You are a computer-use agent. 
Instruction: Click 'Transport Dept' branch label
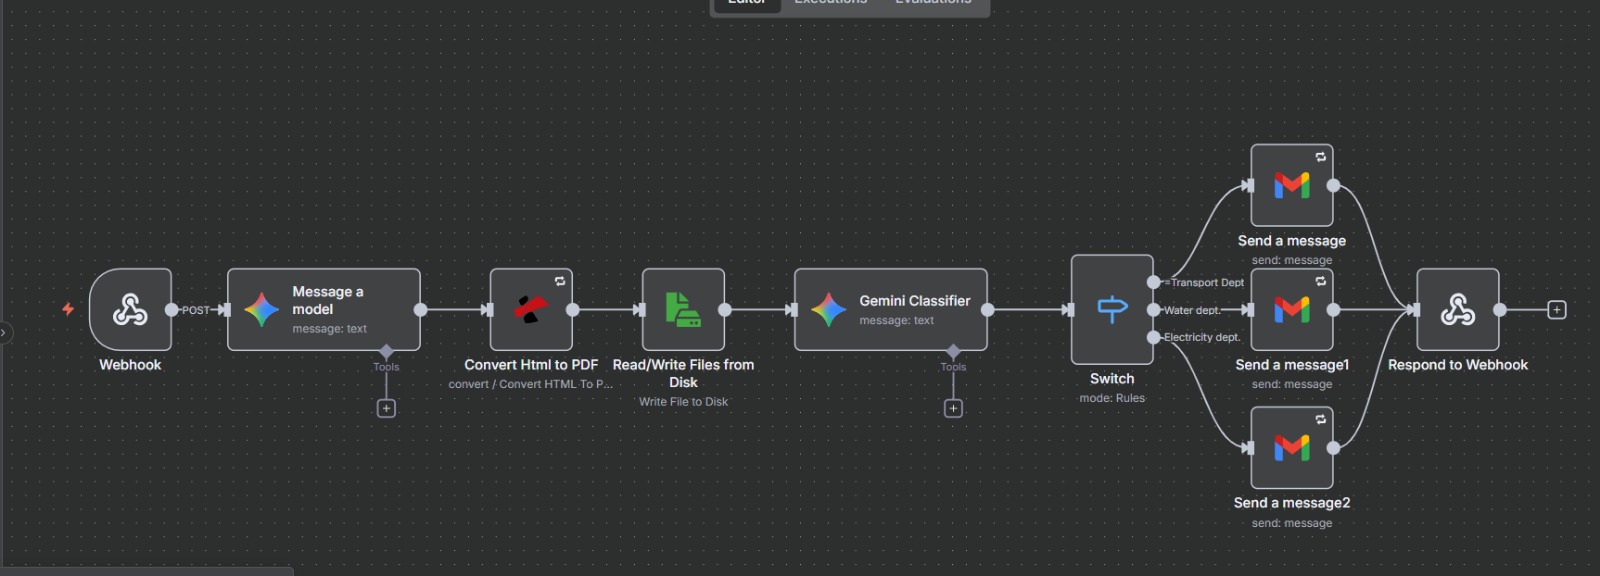click(x=1207, y=282)
